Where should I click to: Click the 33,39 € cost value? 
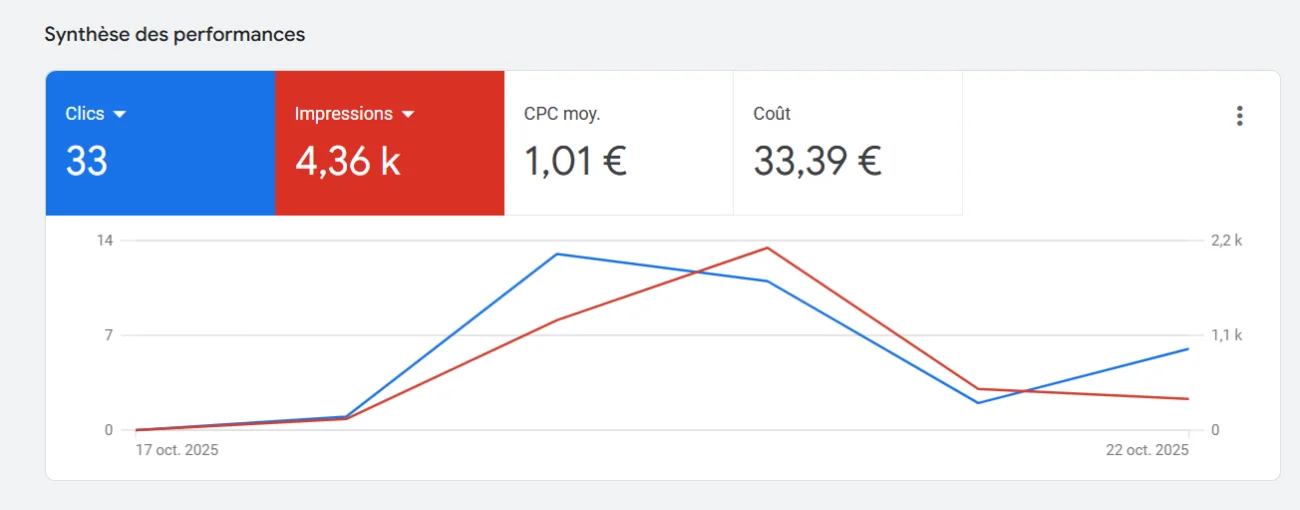click(817, 161)
